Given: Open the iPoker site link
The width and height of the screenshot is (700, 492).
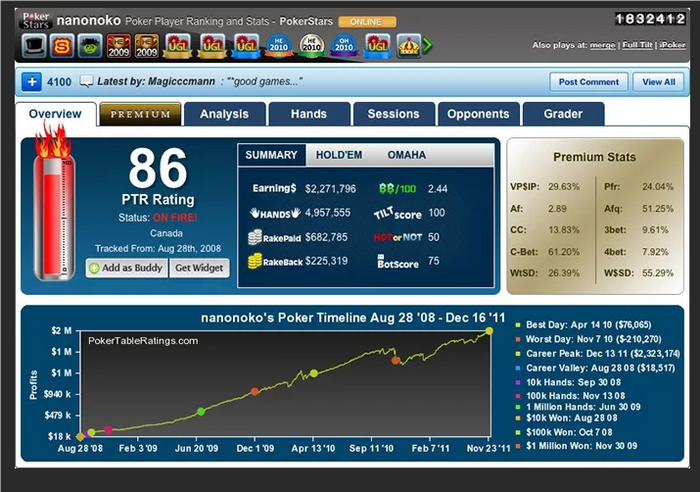Looking at the screenshot, I should point(672,45).
